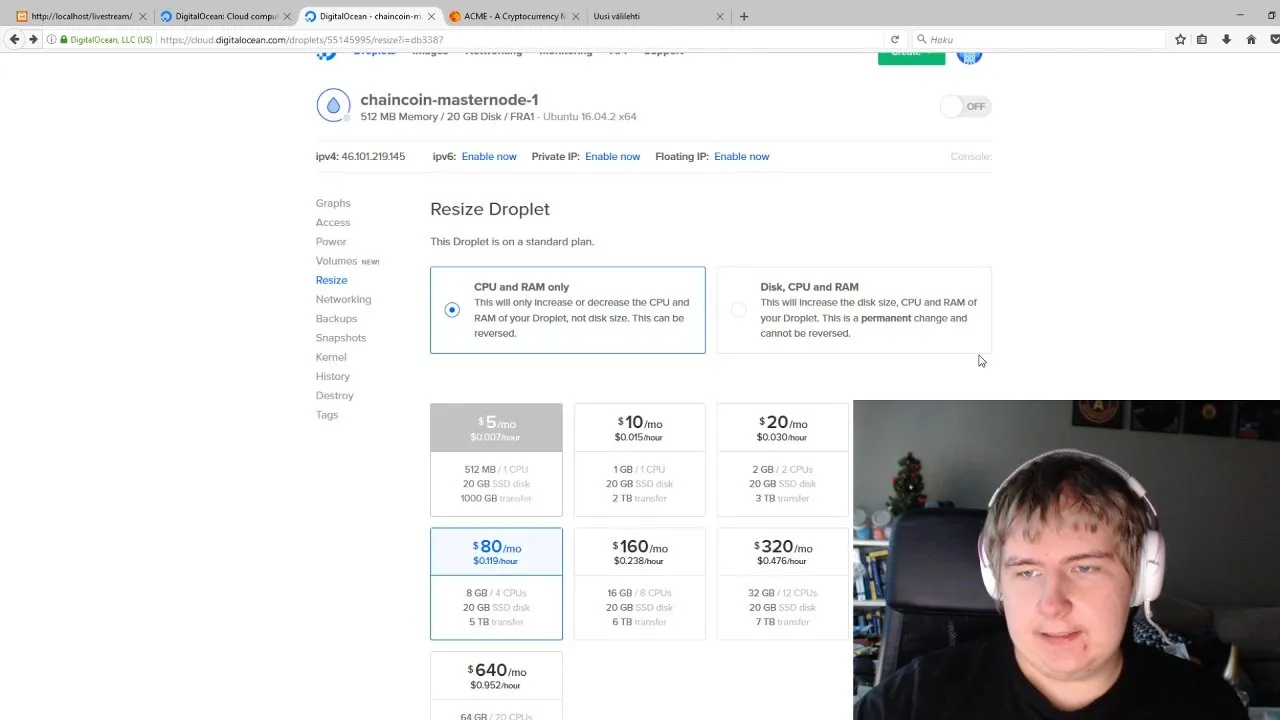The width and height of the screenshot is (1280, 720).
Task: Open Power in the droplet sidebar
Action: point(331,241)
